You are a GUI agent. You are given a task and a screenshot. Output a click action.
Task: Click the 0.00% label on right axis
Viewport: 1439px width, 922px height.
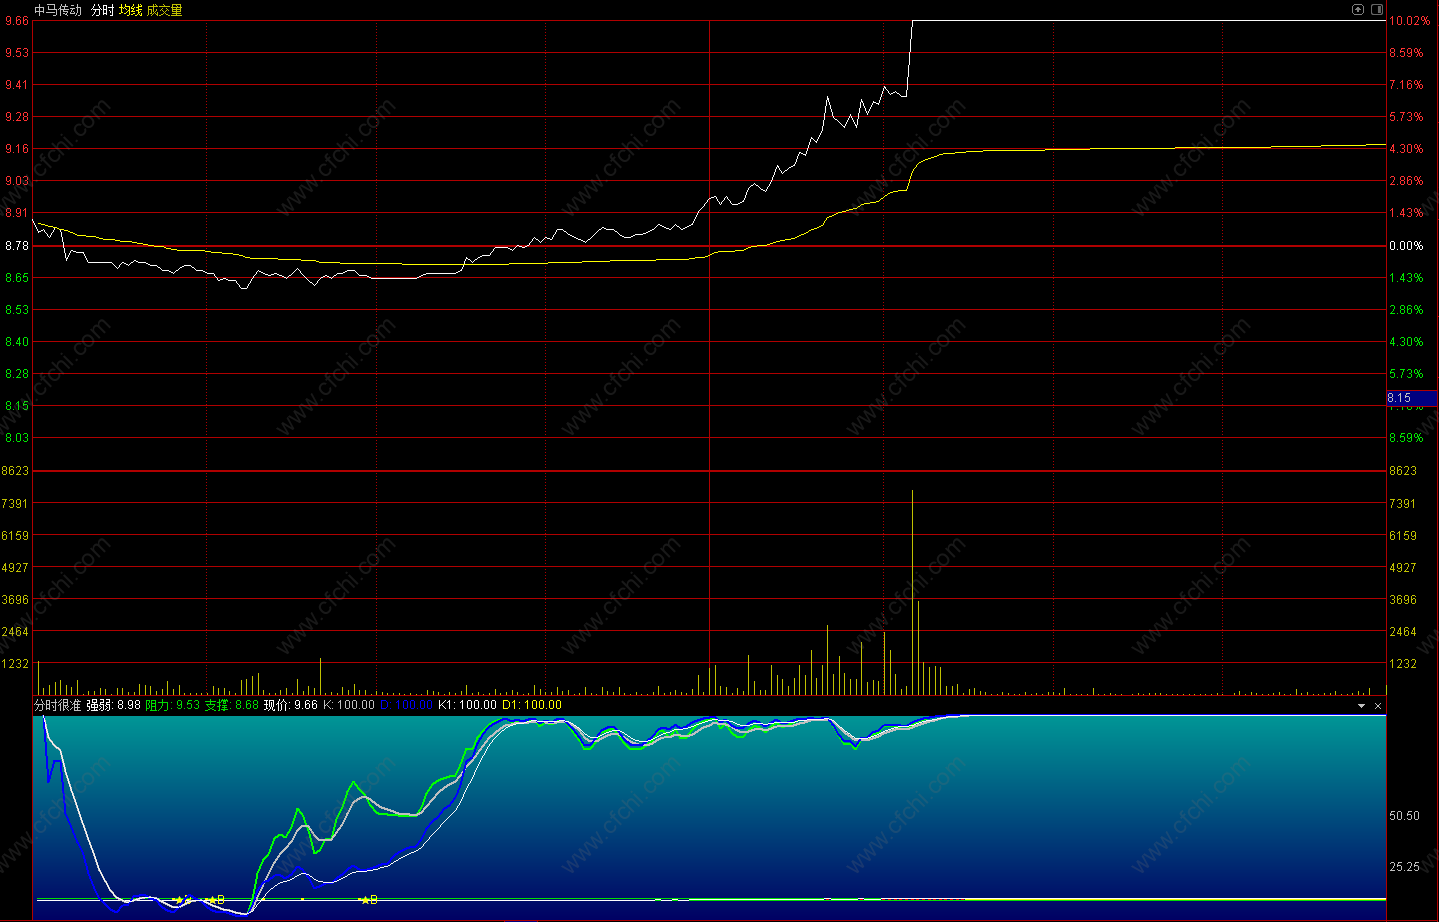click(1406, 246)
